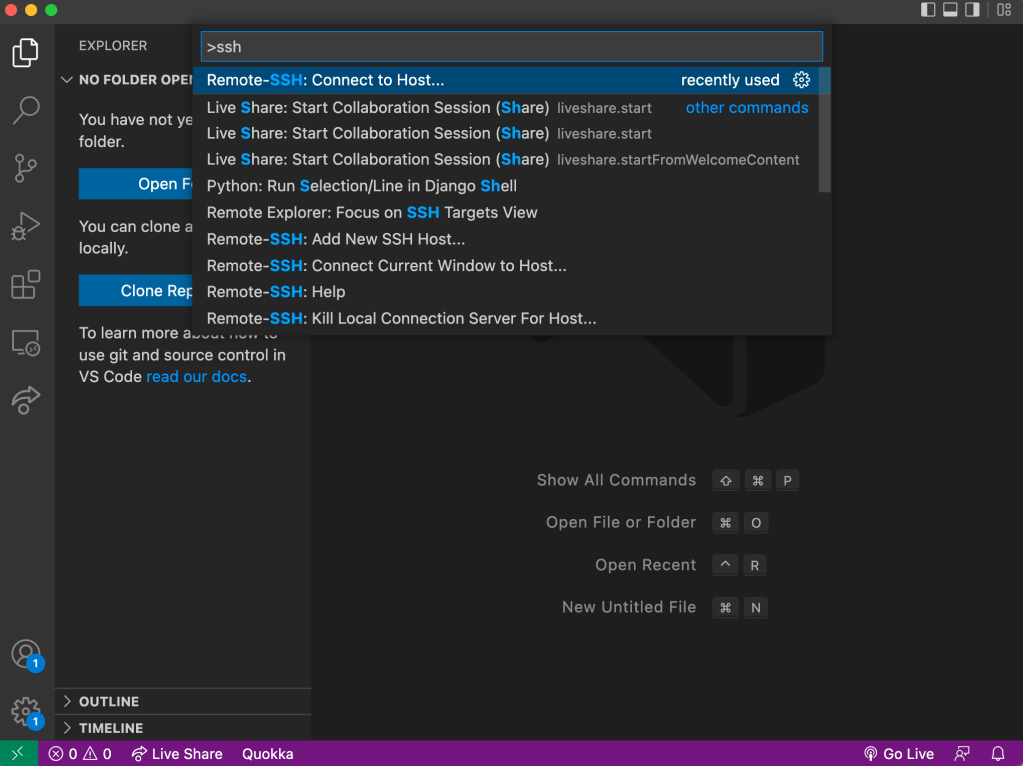
Task: Open the Accounts icon with badge
Action: [26, 655]
